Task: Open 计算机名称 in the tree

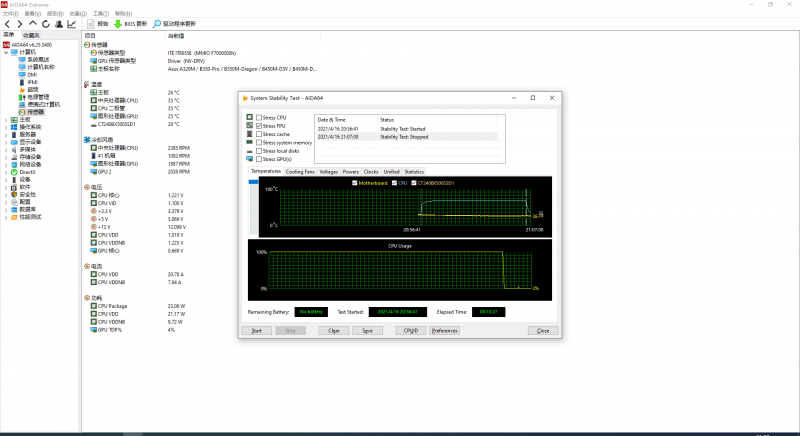Action: [x=37, y=67]
